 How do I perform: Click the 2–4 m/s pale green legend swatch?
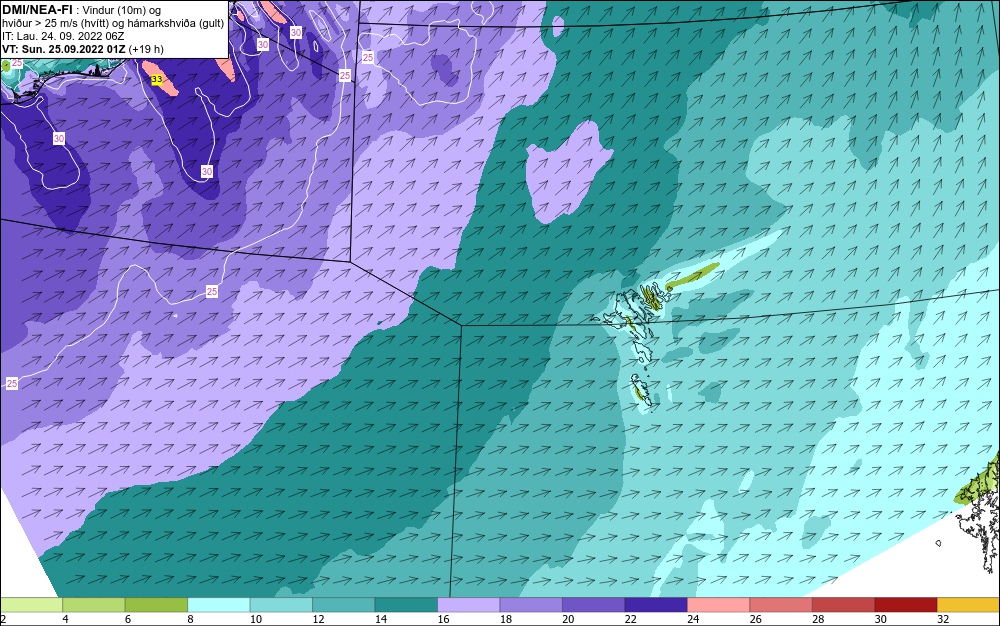point(31,605)
